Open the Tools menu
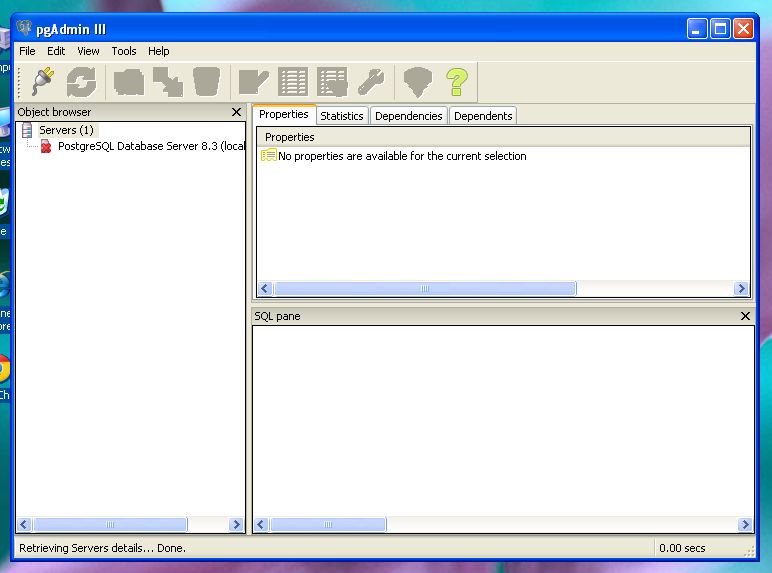Screen dimensions: 772x573 (x=124, y=51)
